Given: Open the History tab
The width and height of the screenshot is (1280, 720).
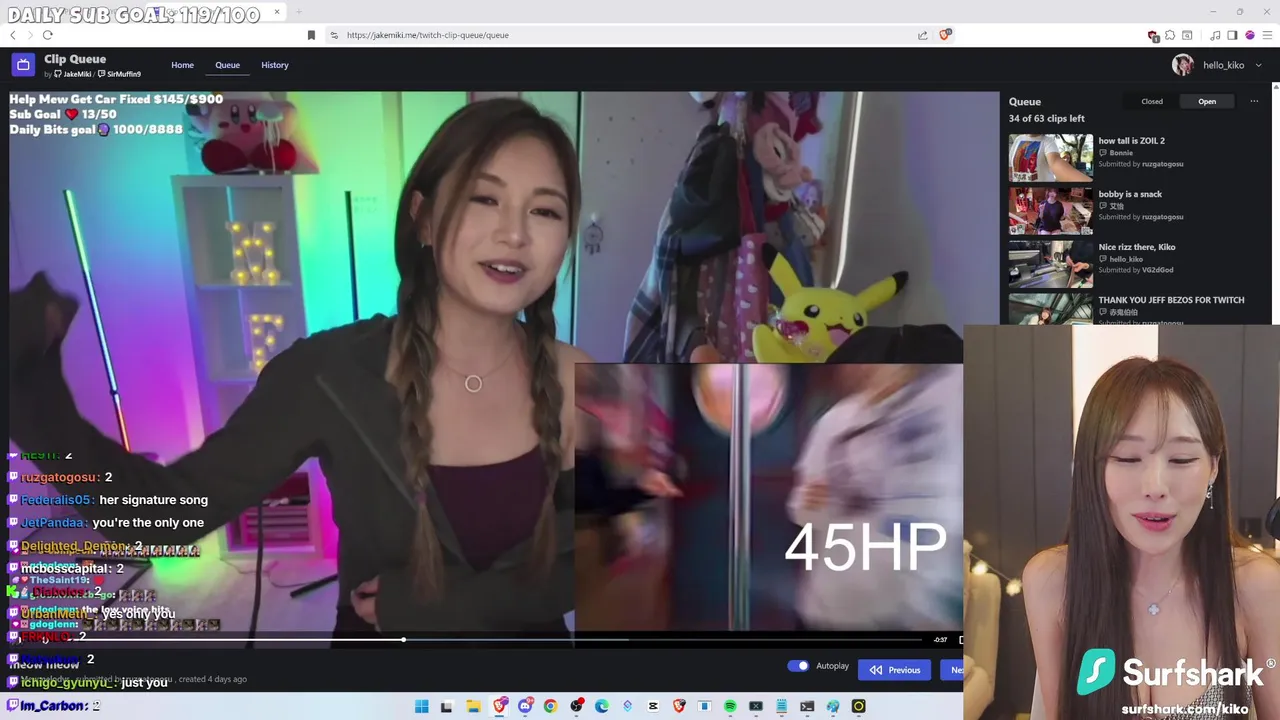Looking at the screenshot, I should pos(275,65).
